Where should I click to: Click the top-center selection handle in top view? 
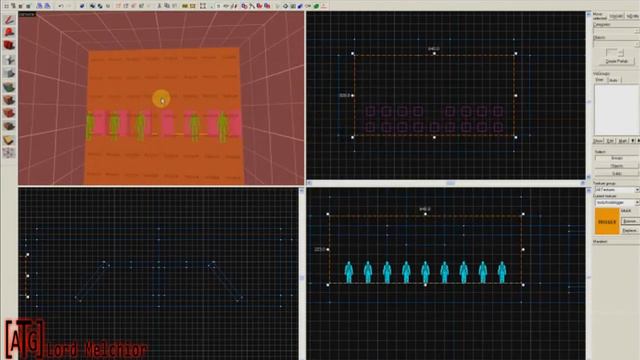tap(434, 53)
